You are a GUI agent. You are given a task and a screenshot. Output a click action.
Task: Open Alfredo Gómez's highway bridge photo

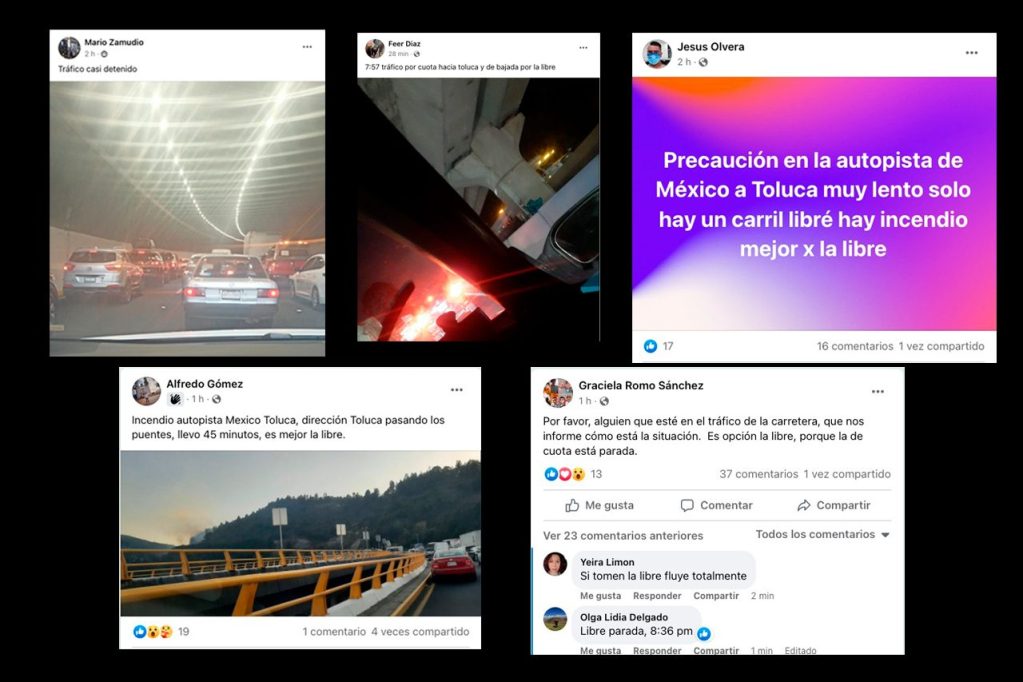click(x=300, y=533)
